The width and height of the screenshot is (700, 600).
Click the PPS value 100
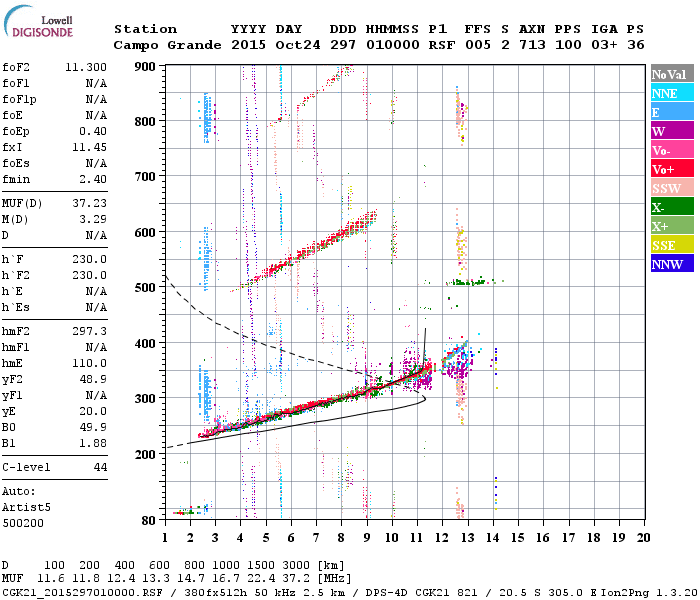pyautogui.click(x=568, y=45)
